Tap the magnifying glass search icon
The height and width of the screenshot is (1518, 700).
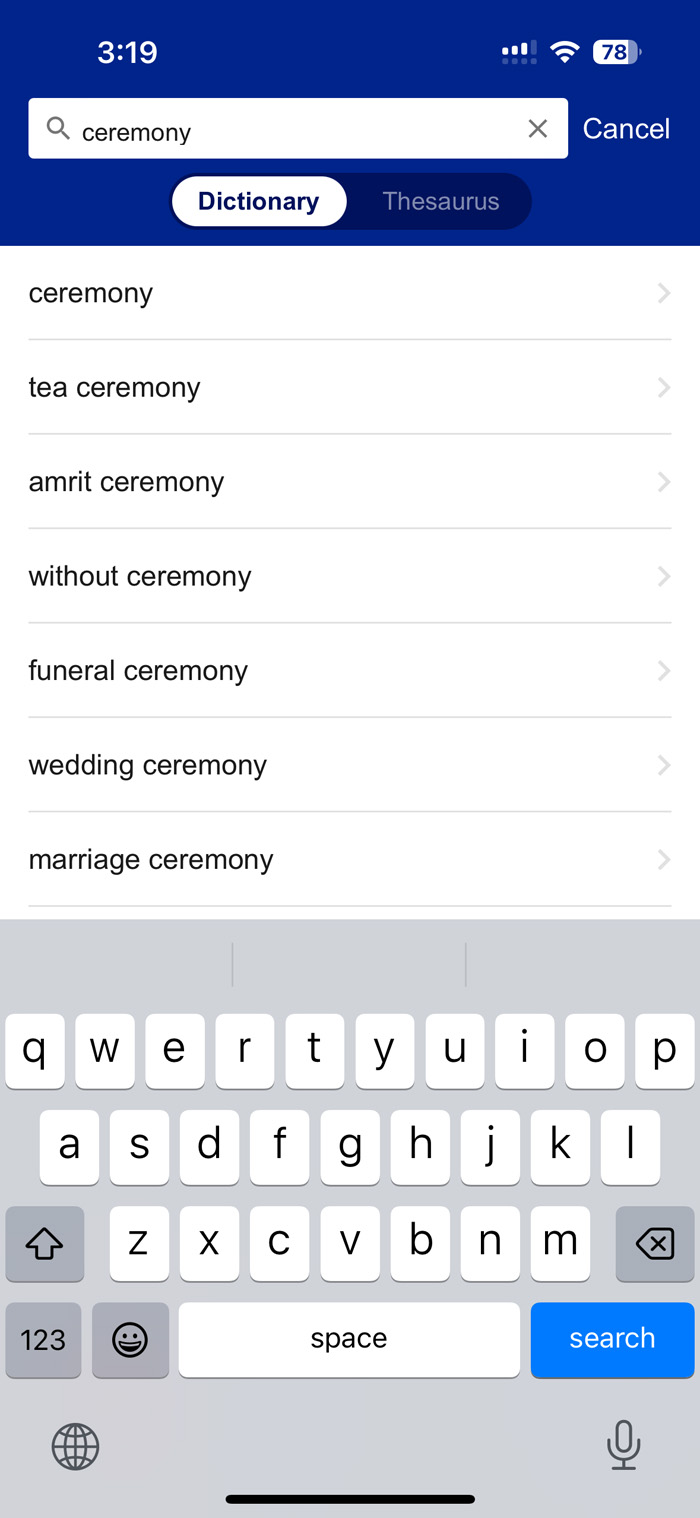pyautogui.click(x=57, y=128)
